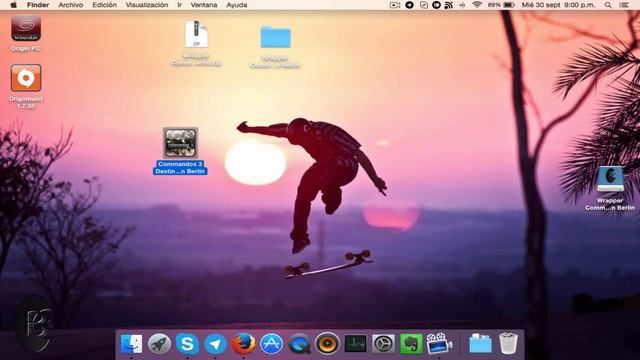
Task: Click the RSS feed menu bar icon
Action: (x=449, y=5)
